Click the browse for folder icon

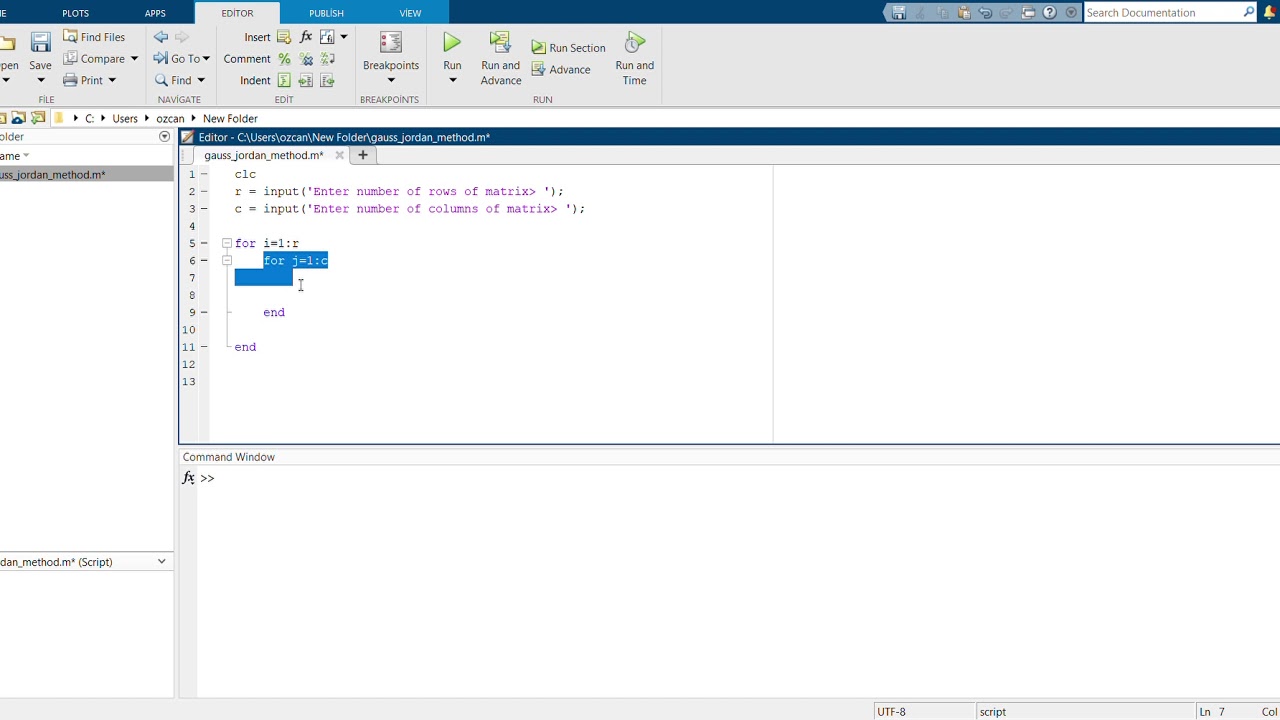(36, 118)
